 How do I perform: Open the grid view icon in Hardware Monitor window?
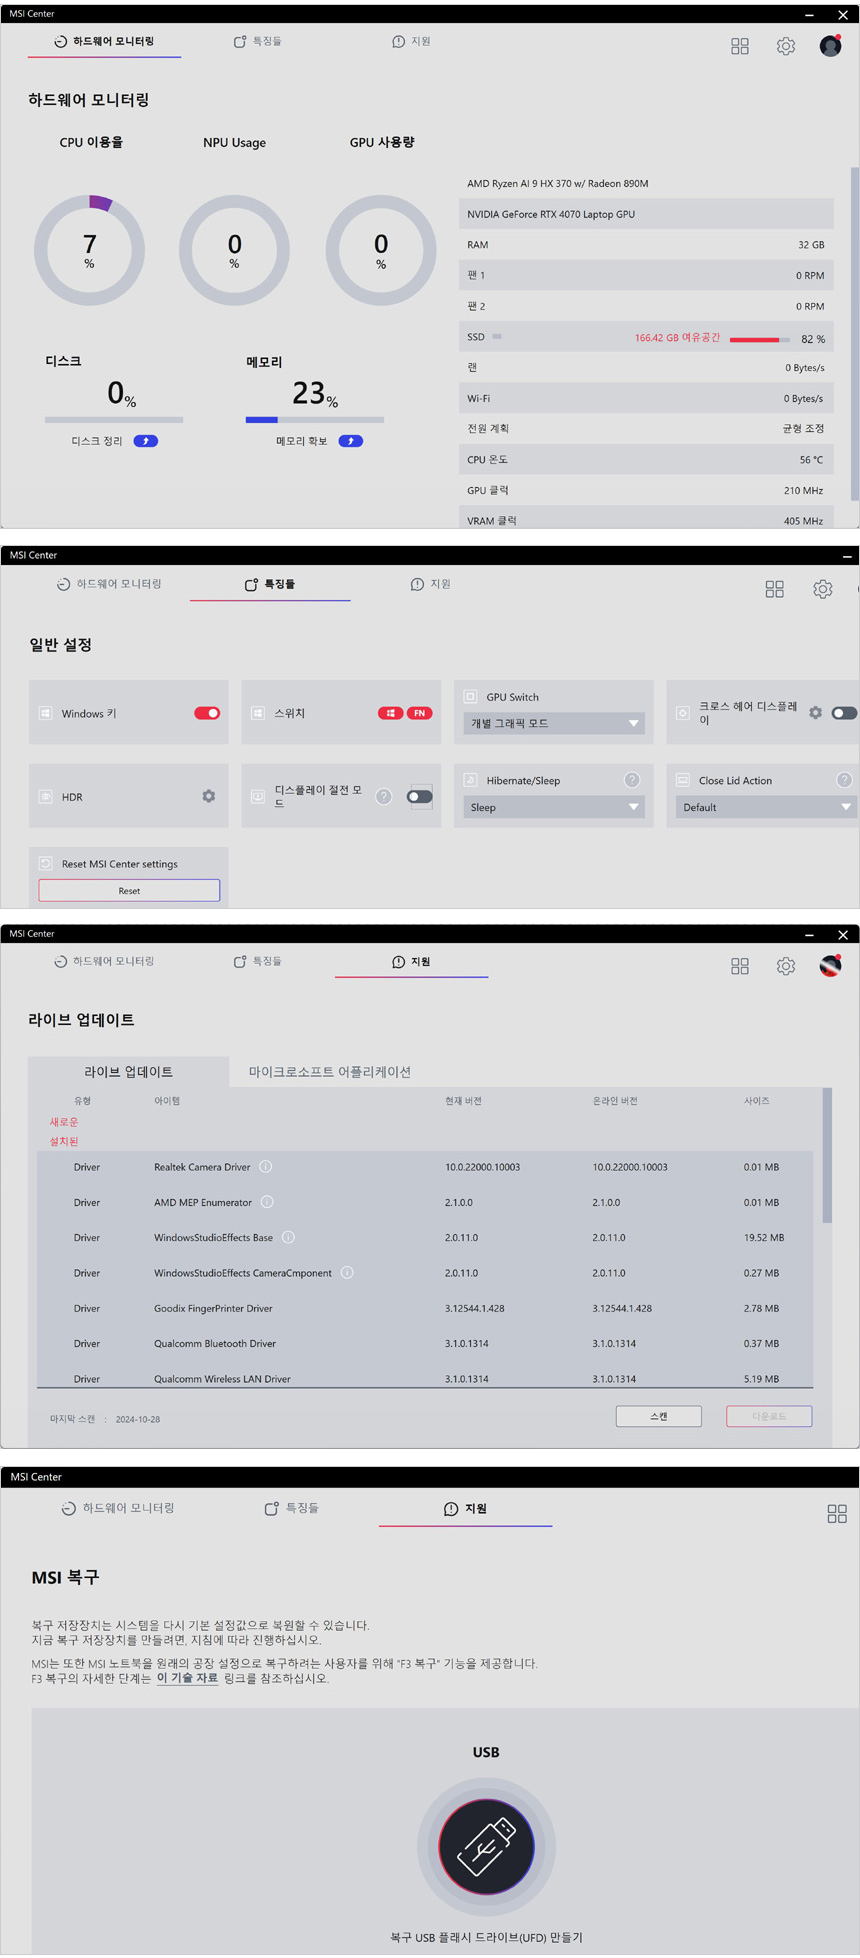coord(740,46)
